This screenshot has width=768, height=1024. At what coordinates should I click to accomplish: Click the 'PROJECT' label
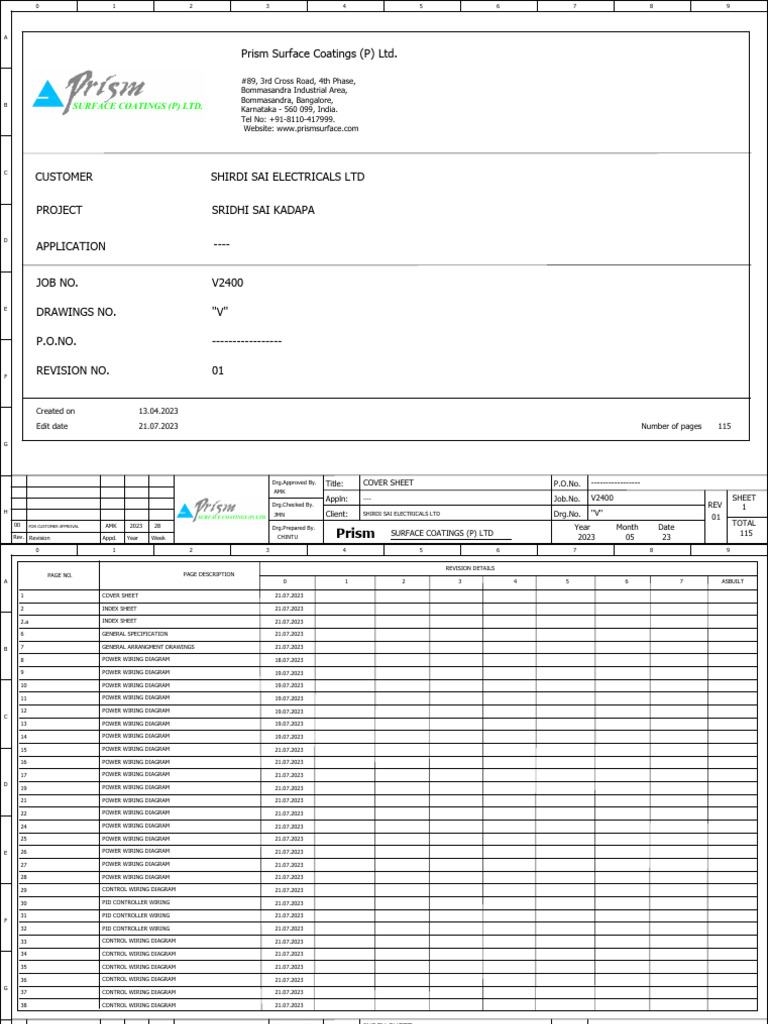click(59, 210)
